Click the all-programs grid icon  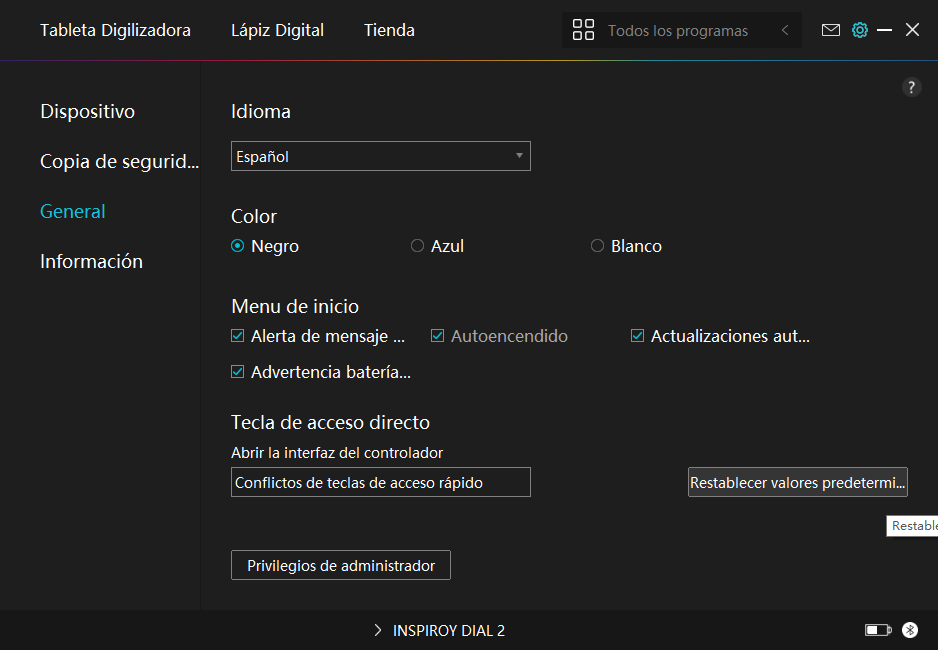(583, 30)
